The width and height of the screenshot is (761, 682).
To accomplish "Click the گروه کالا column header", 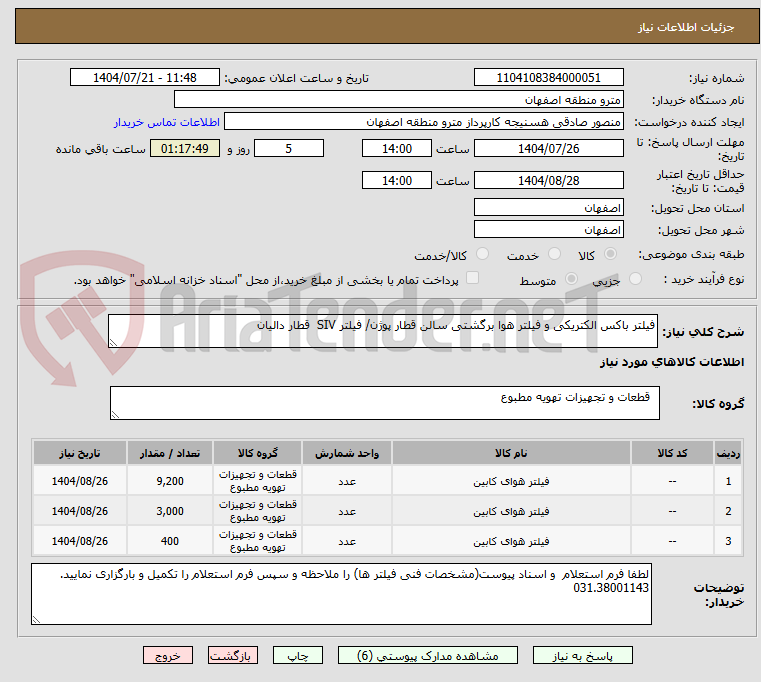I will point(257,453).
